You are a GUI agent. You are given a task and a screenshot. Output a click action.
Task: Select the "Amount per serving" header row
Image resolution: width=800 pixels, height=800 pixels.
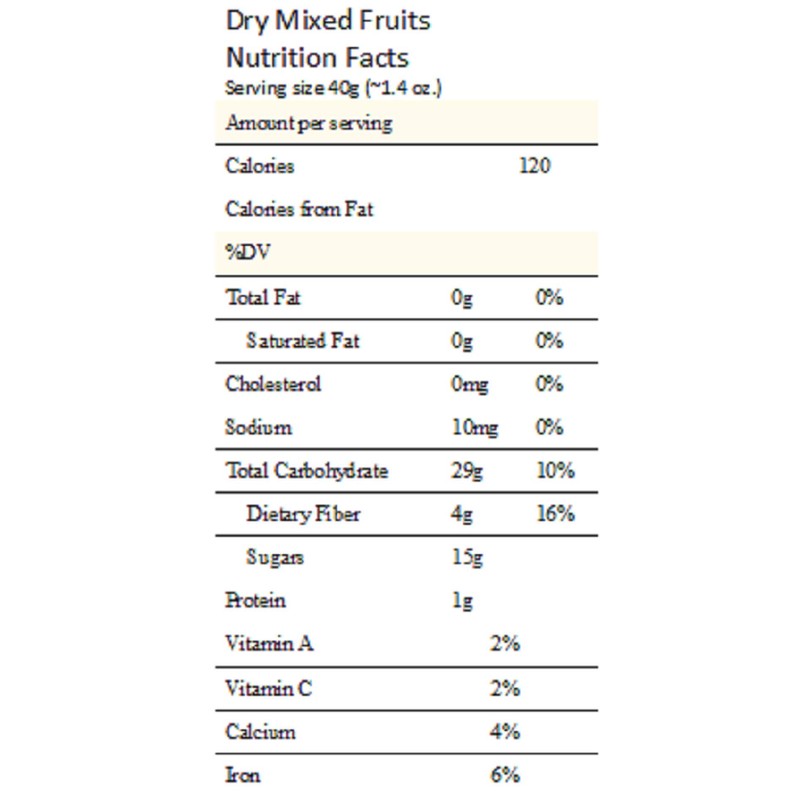pyautogui.click(x=309, y=124)
